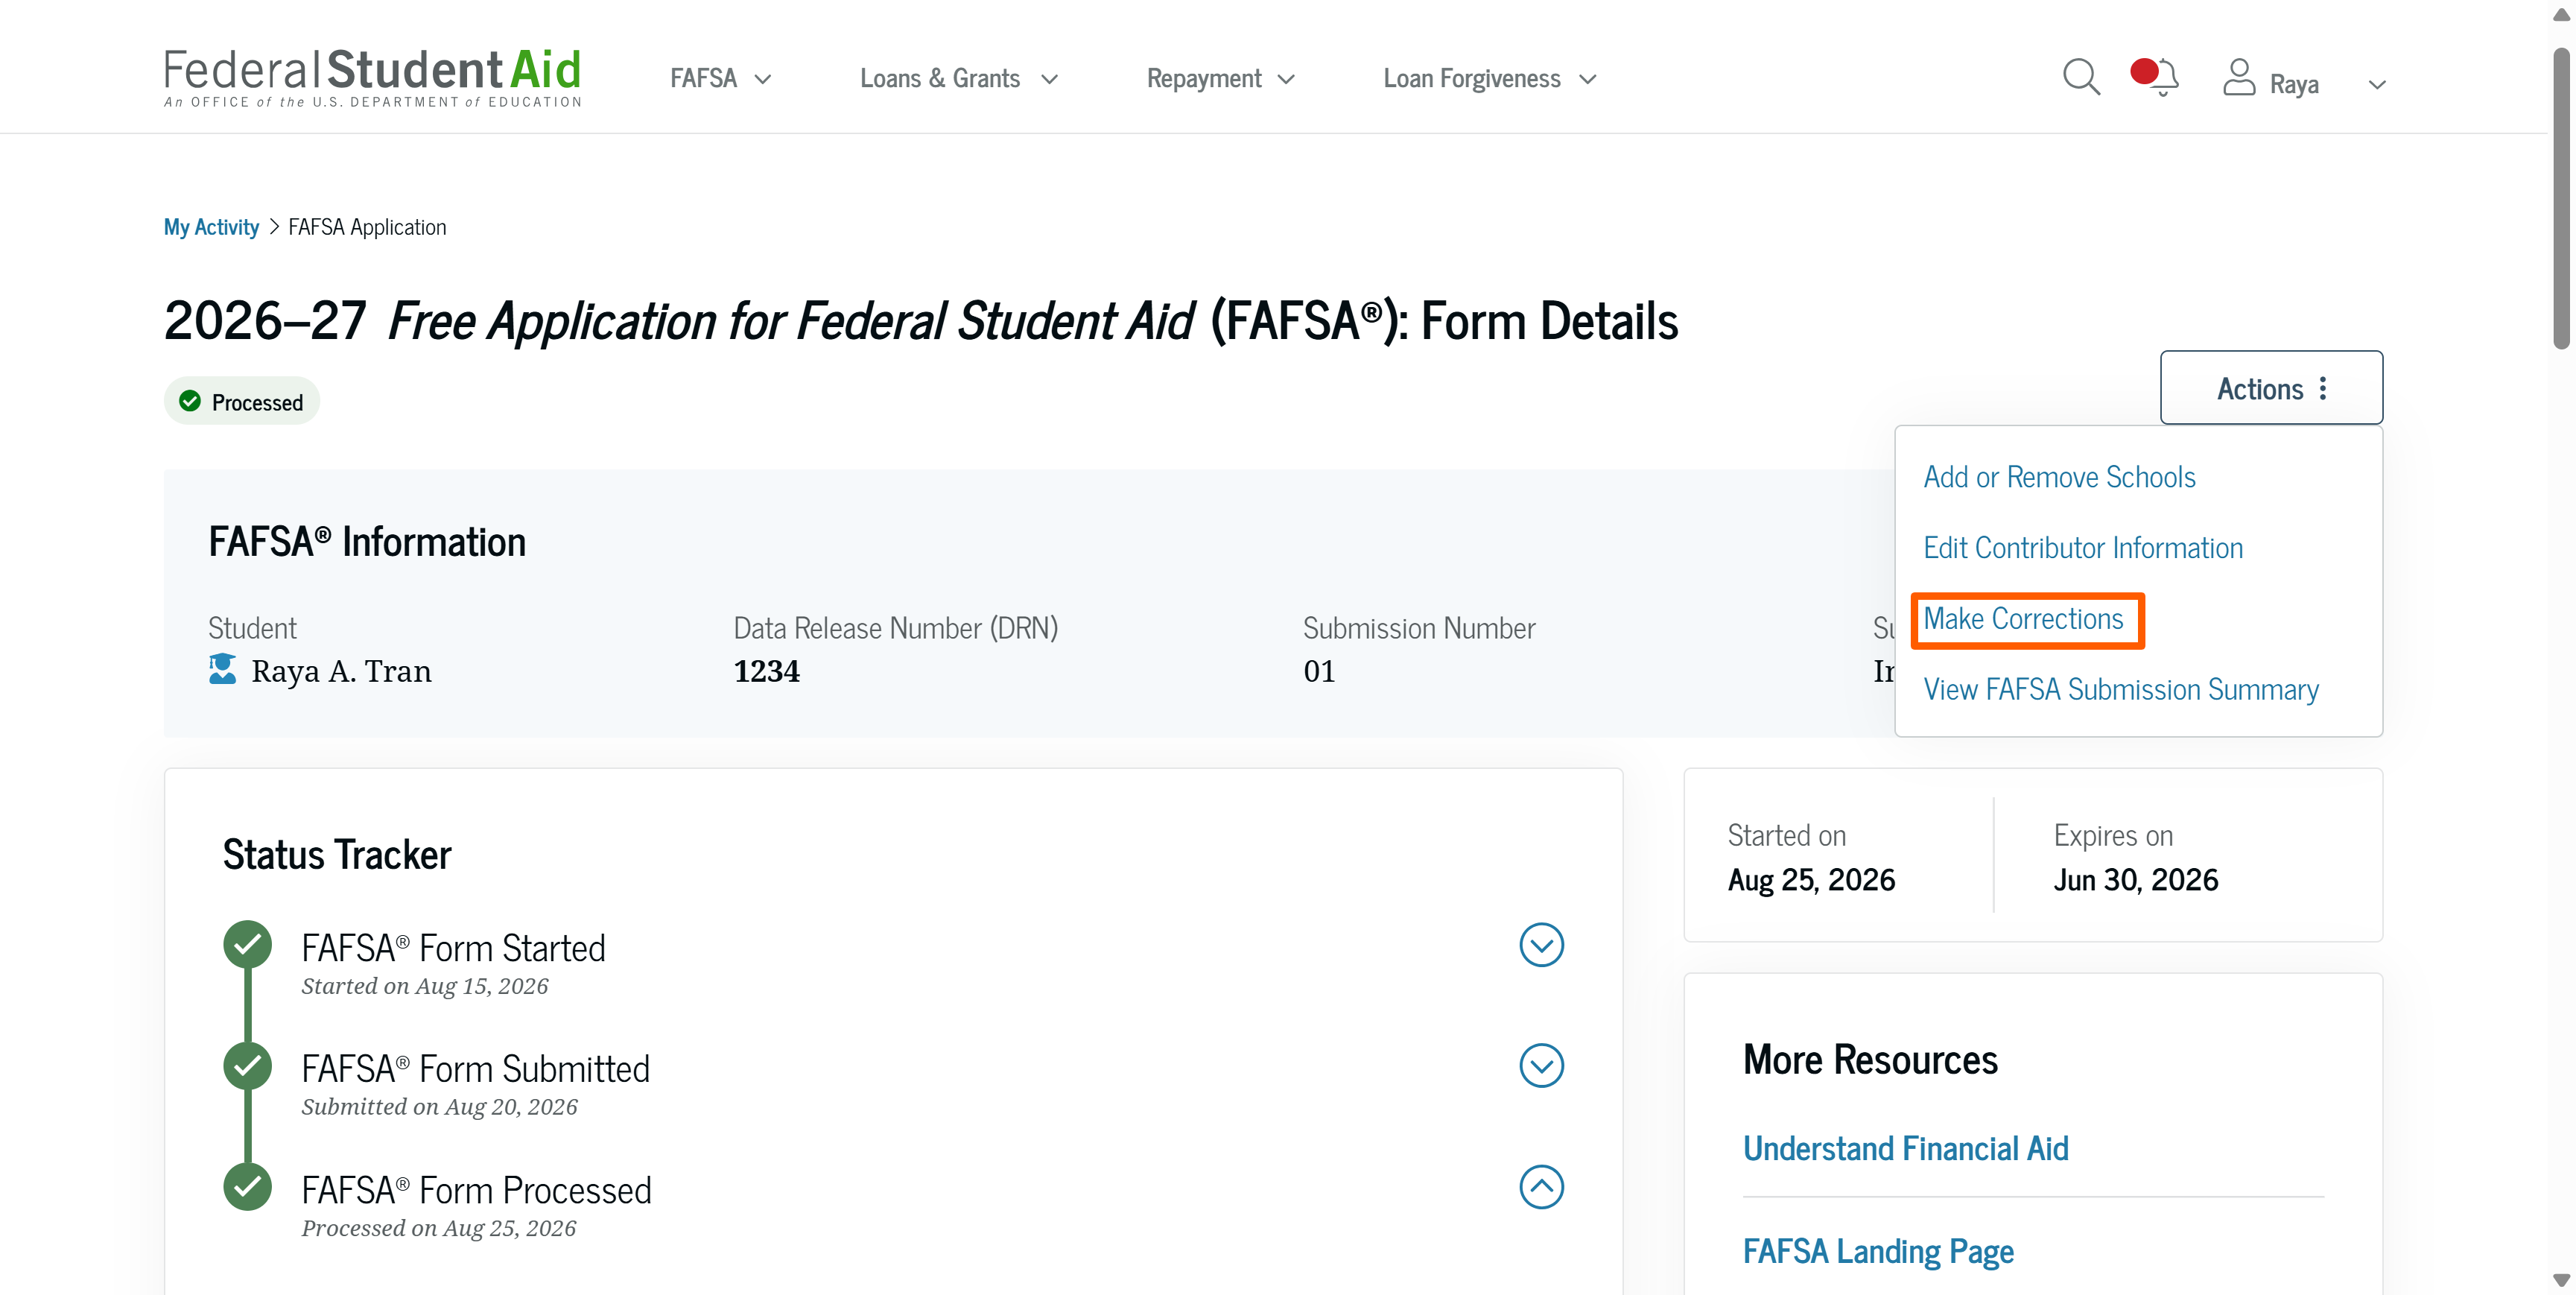Open the Loan Forgiveness navigation dropdown
The width and height of the screenshot is (2576, 1295).
1490,78
